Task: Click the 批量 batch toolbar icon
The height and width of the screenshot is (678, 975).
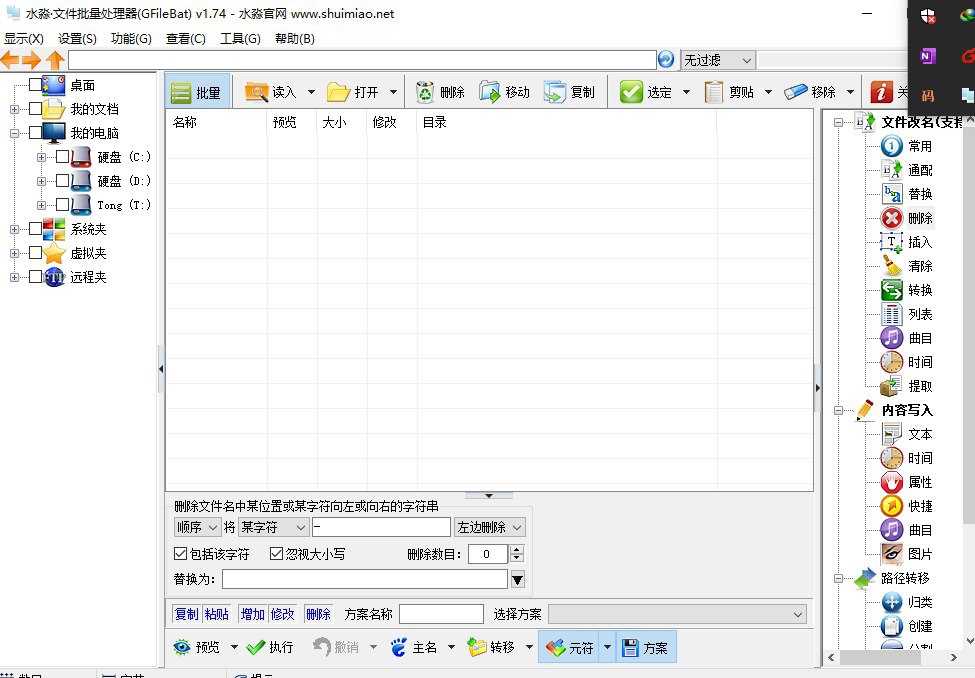Action: pos(181,92)
